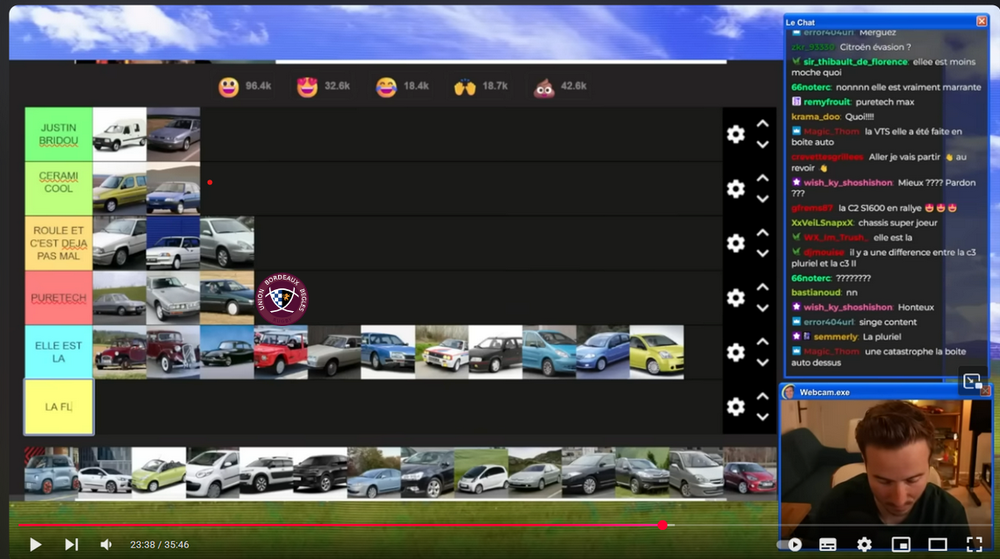The height and width of the screenshot is (559, 1000).
Task: Open settings gear for LA FL row
Action: tap(736, 407)
